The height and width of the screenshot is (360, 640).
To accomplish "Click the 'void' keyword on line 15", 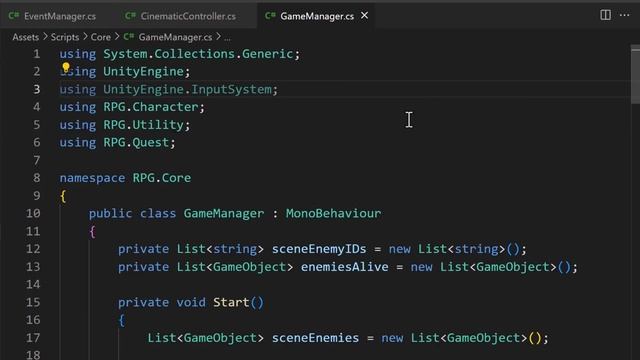I will click(x=191, y=302).
